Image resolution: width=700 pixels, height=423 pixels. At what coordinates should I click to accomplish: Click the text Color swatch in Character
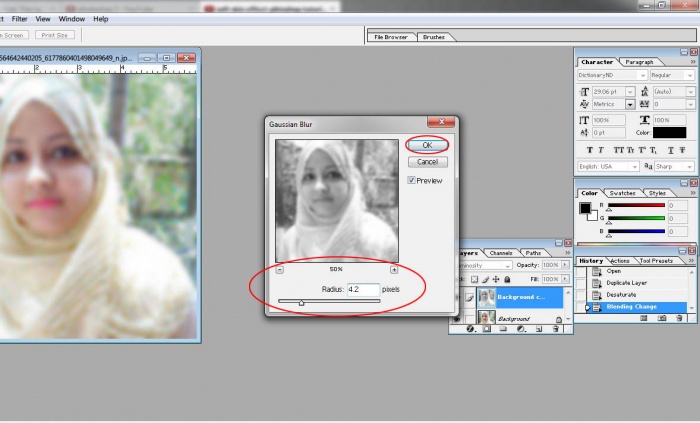click(x=669, y=133)
